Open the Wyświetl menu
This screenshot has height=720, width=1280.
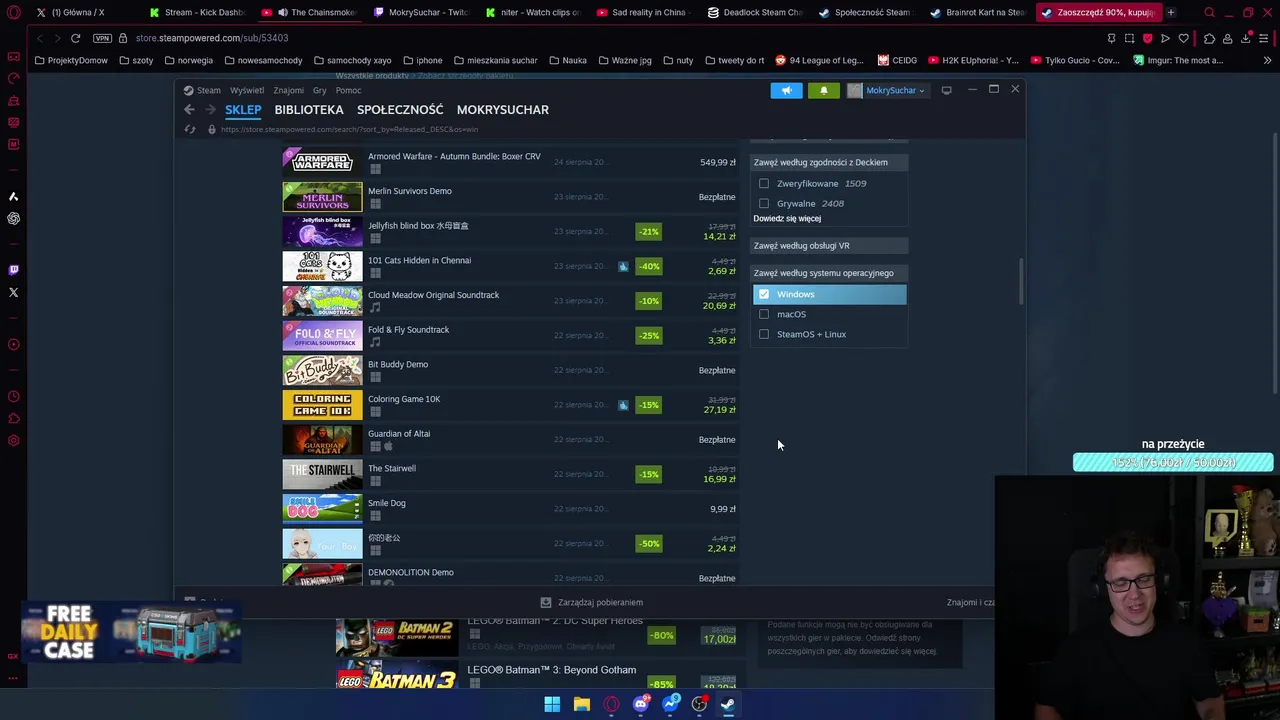pyautogui.click(x=247, y=90)
